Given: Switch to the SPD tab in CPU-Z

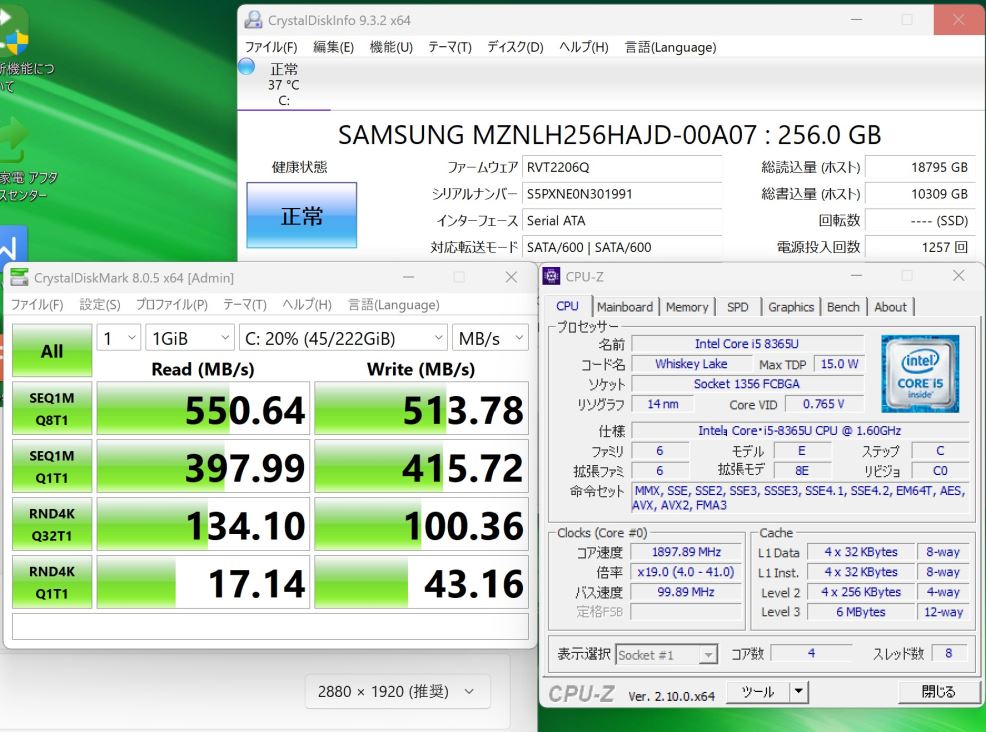Looking at the screenshot, I should [738, 307].
